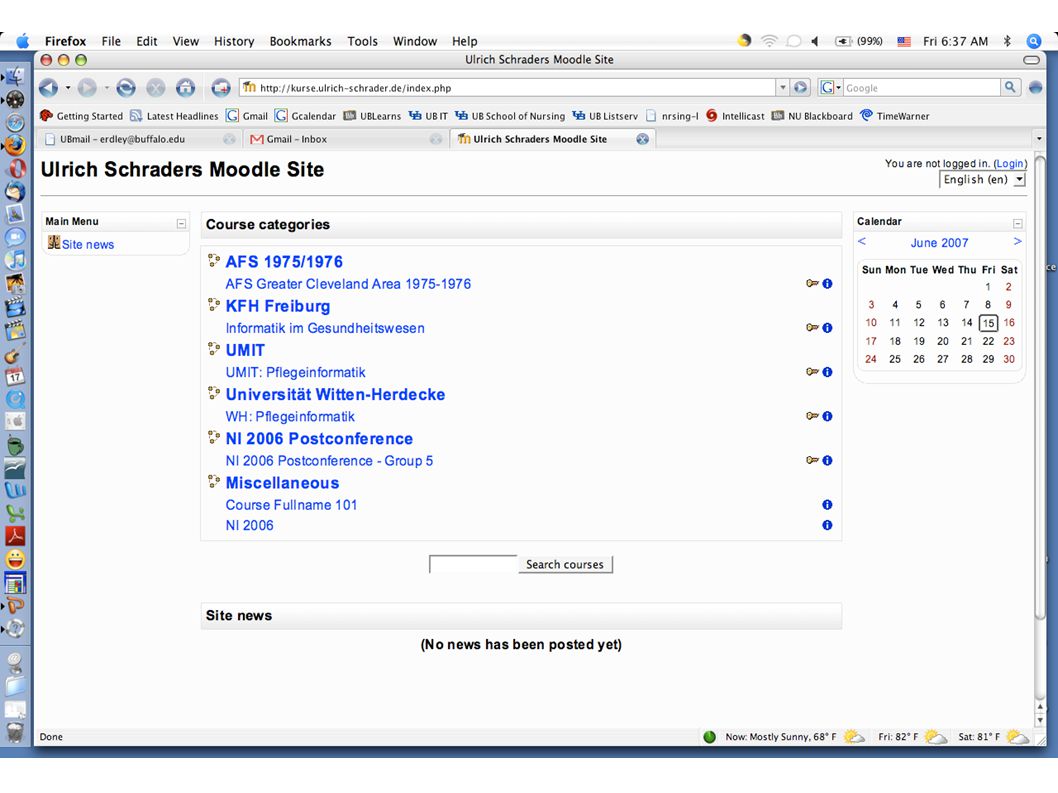This screenshot has height=793, width=1058.
Task: Click the volume icon in menu bar
Action: pyautogui.click(x=815, y=41)
